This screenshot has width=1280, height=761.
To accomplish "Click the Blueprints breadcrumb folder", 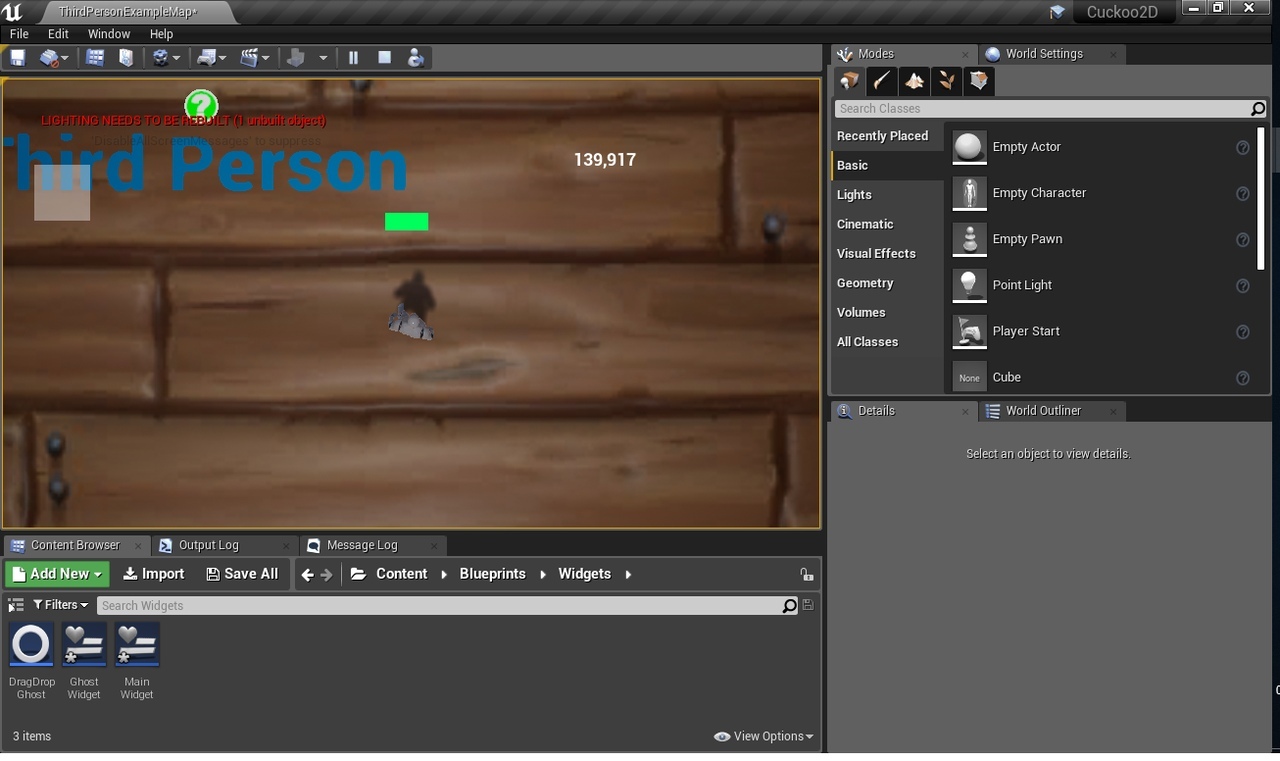I will click(492, 574).
